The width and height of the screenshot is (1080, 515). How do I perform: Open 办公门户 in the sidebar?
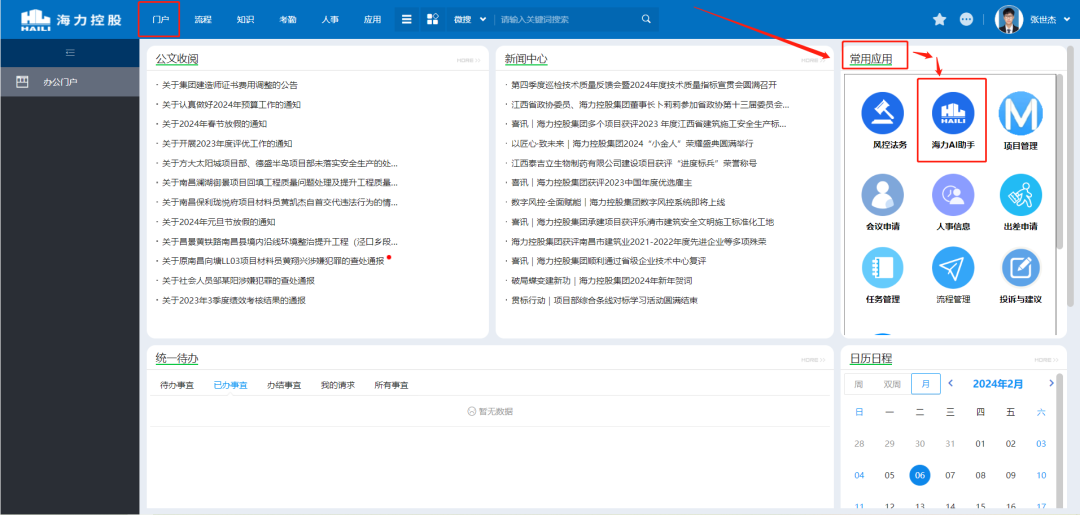click(70, 82)
